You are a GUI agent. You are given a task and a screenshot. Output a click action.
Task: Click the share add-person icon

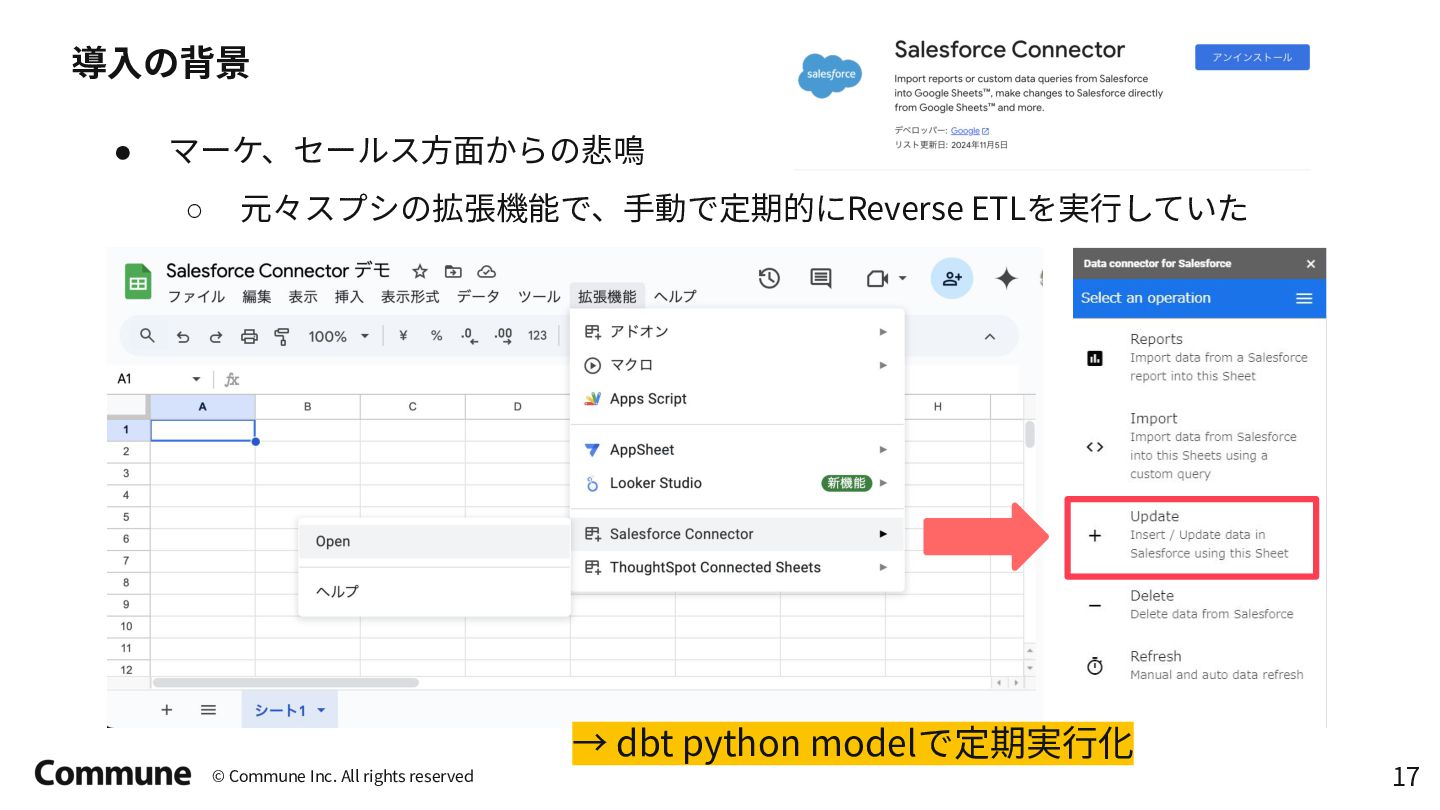952,278
